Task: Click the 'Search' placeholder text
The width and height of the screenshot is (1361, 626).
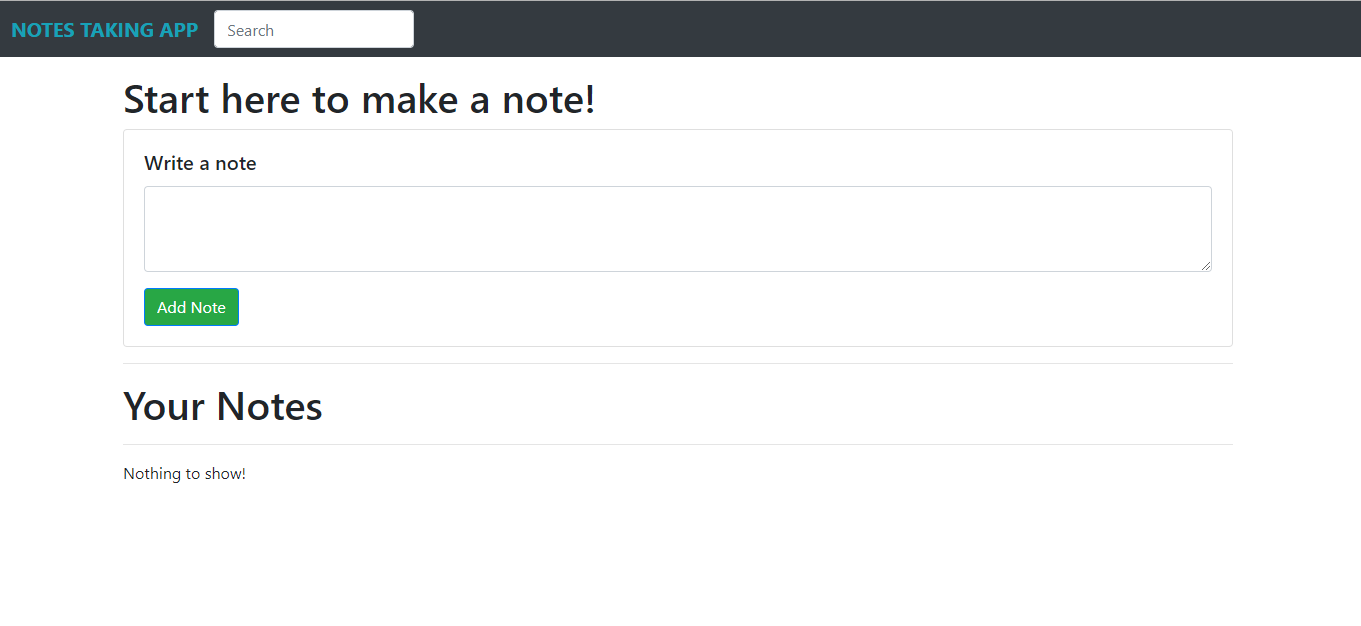Action: 251,30
